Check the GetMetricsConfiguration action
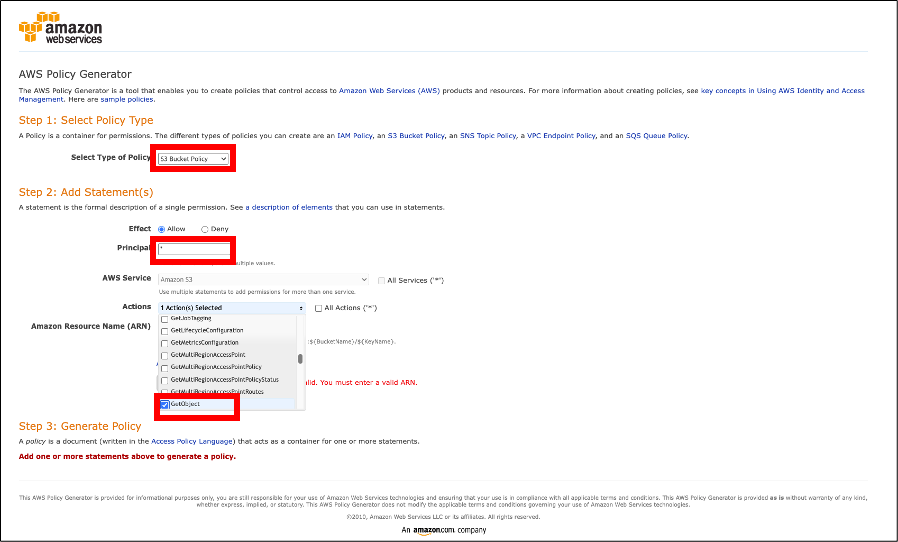This screenshot has height=542, width=898. pos(164,343)
